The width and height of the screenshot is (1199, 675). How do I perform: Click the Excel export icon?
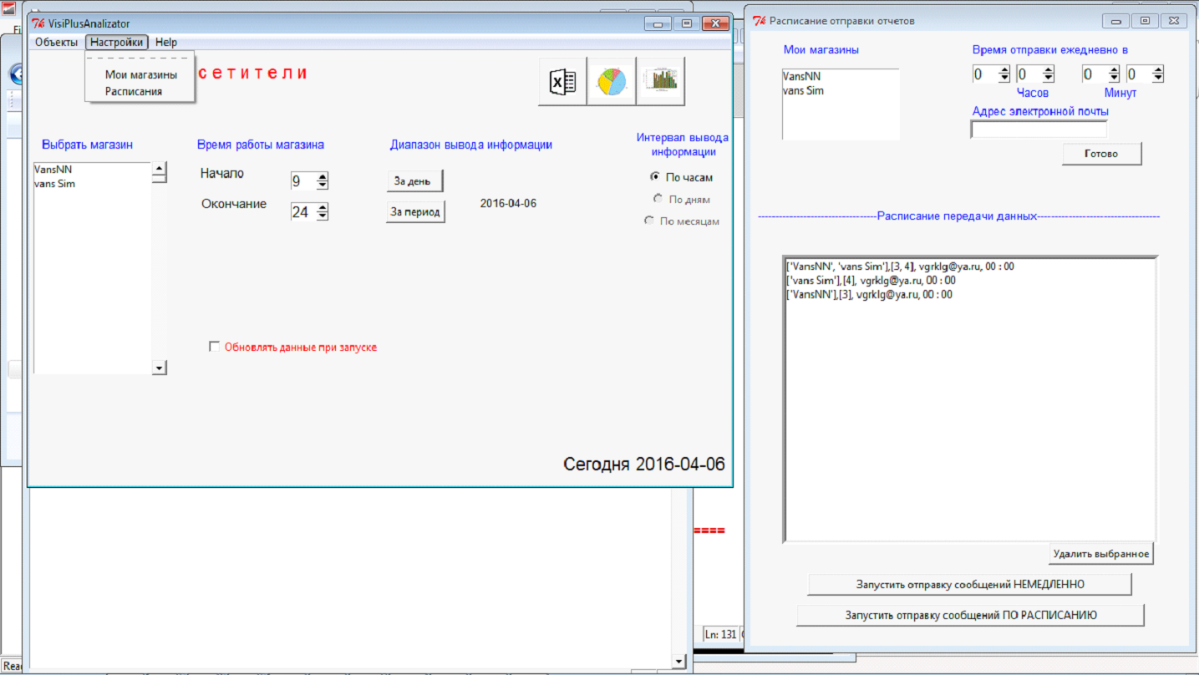563,82
